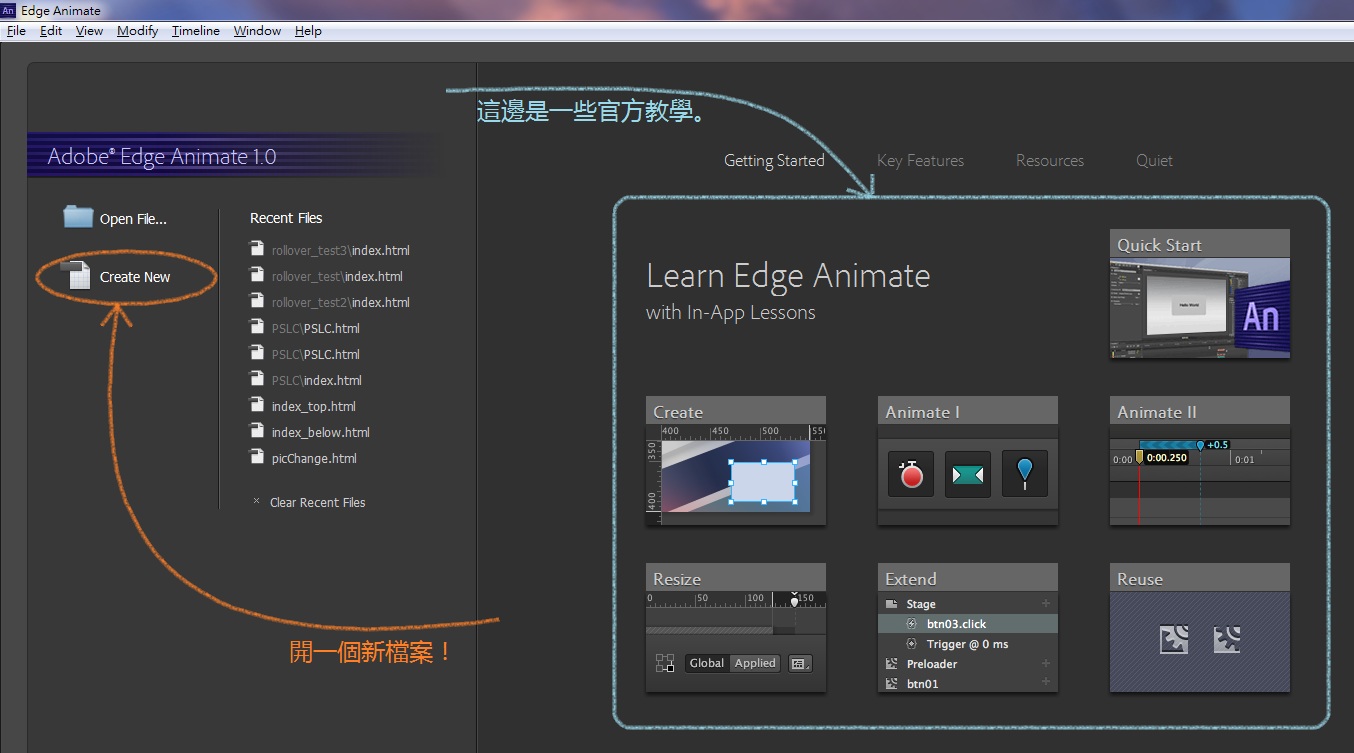Image resolution: width=1354 pixels, height=753 pixels.
Task: Click the left gear symbol in Reuse card
Action: (x=1174, y=639)
